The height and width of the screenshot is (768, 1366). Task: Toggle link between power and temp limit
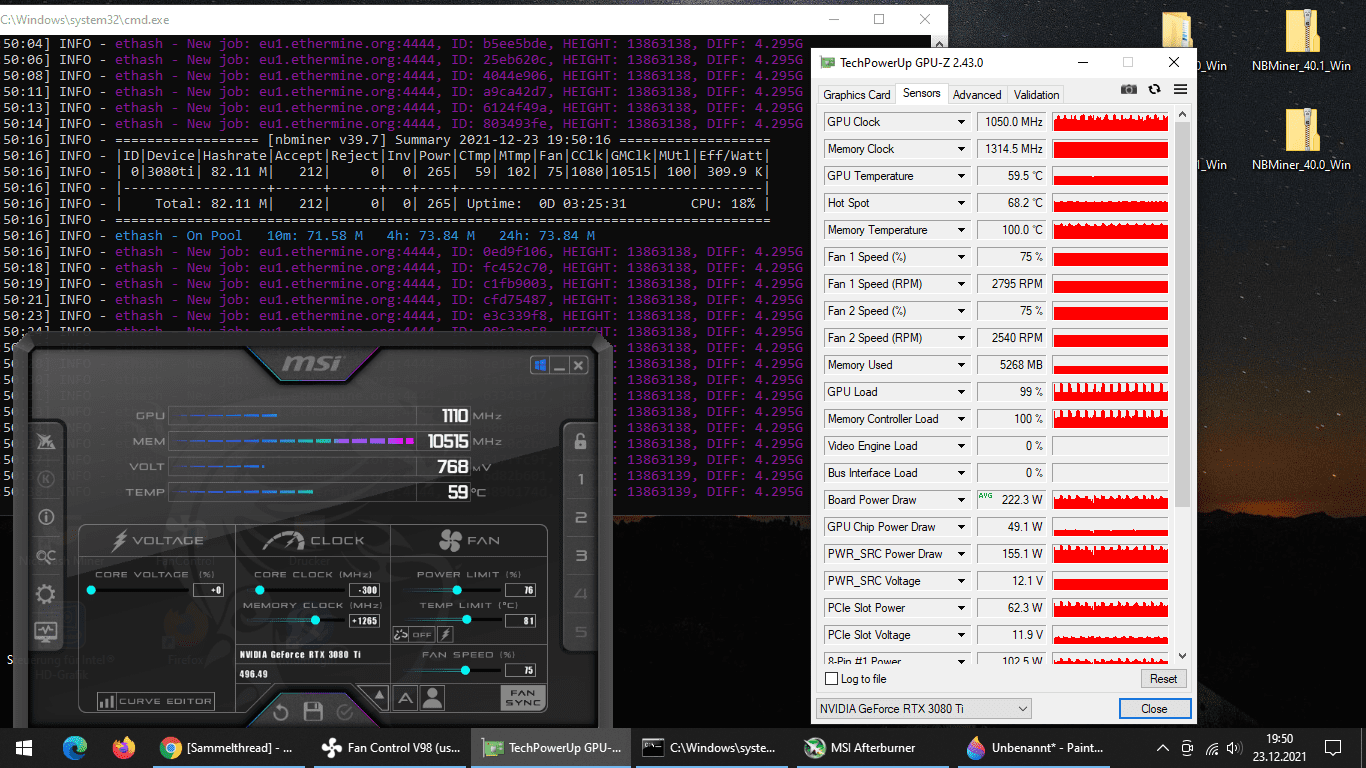pyautogui.click(x=400, y=634)
